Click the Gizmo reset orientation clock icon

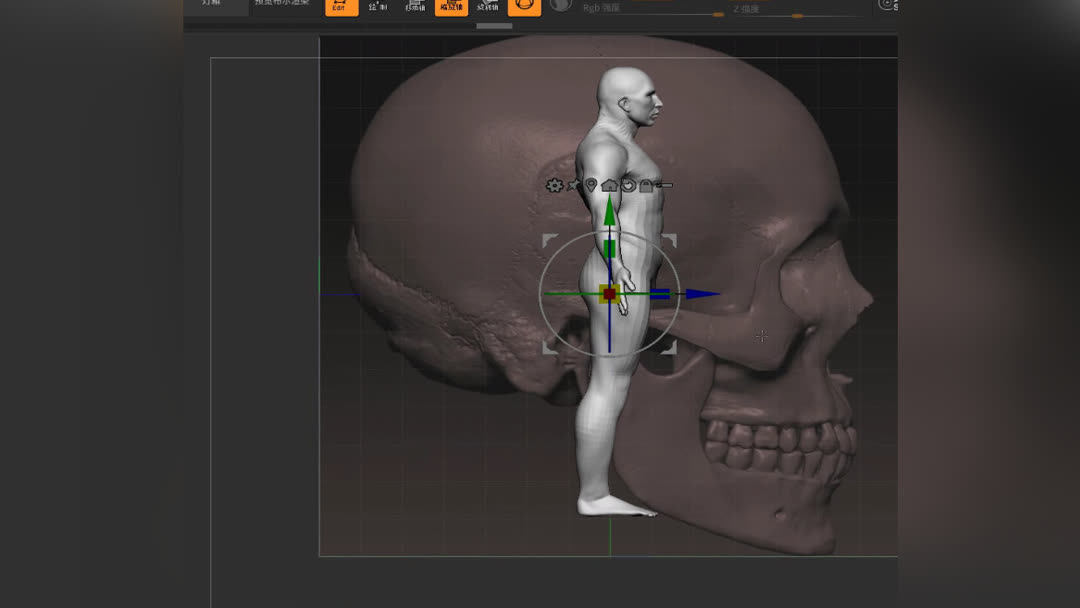point(628,185)
